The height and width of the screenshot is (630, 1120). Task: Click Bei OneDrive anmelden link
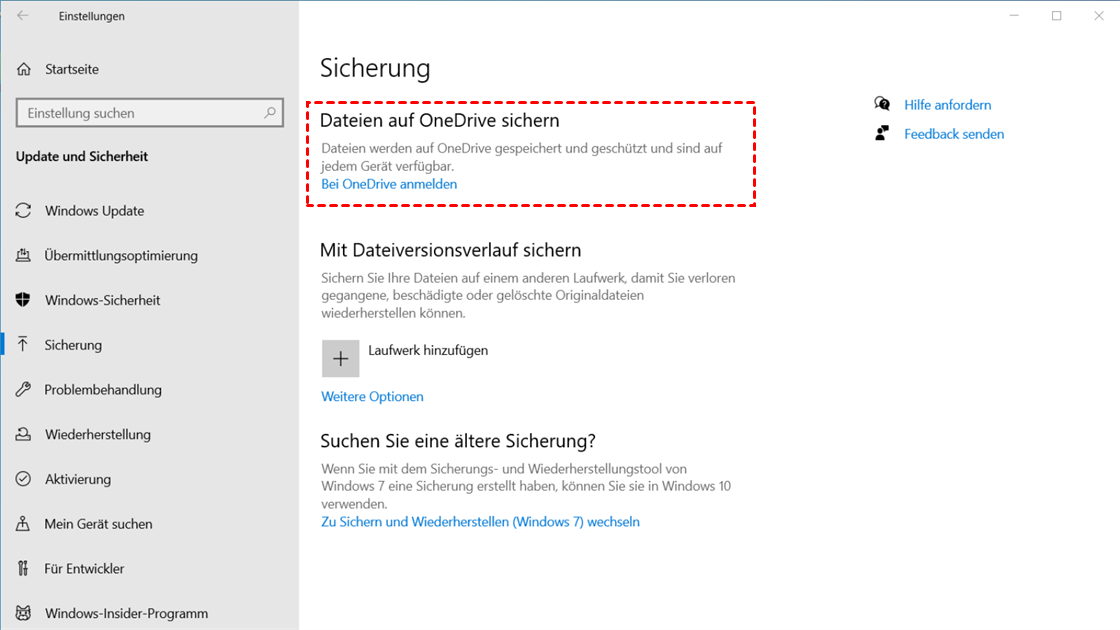point(389,184)
